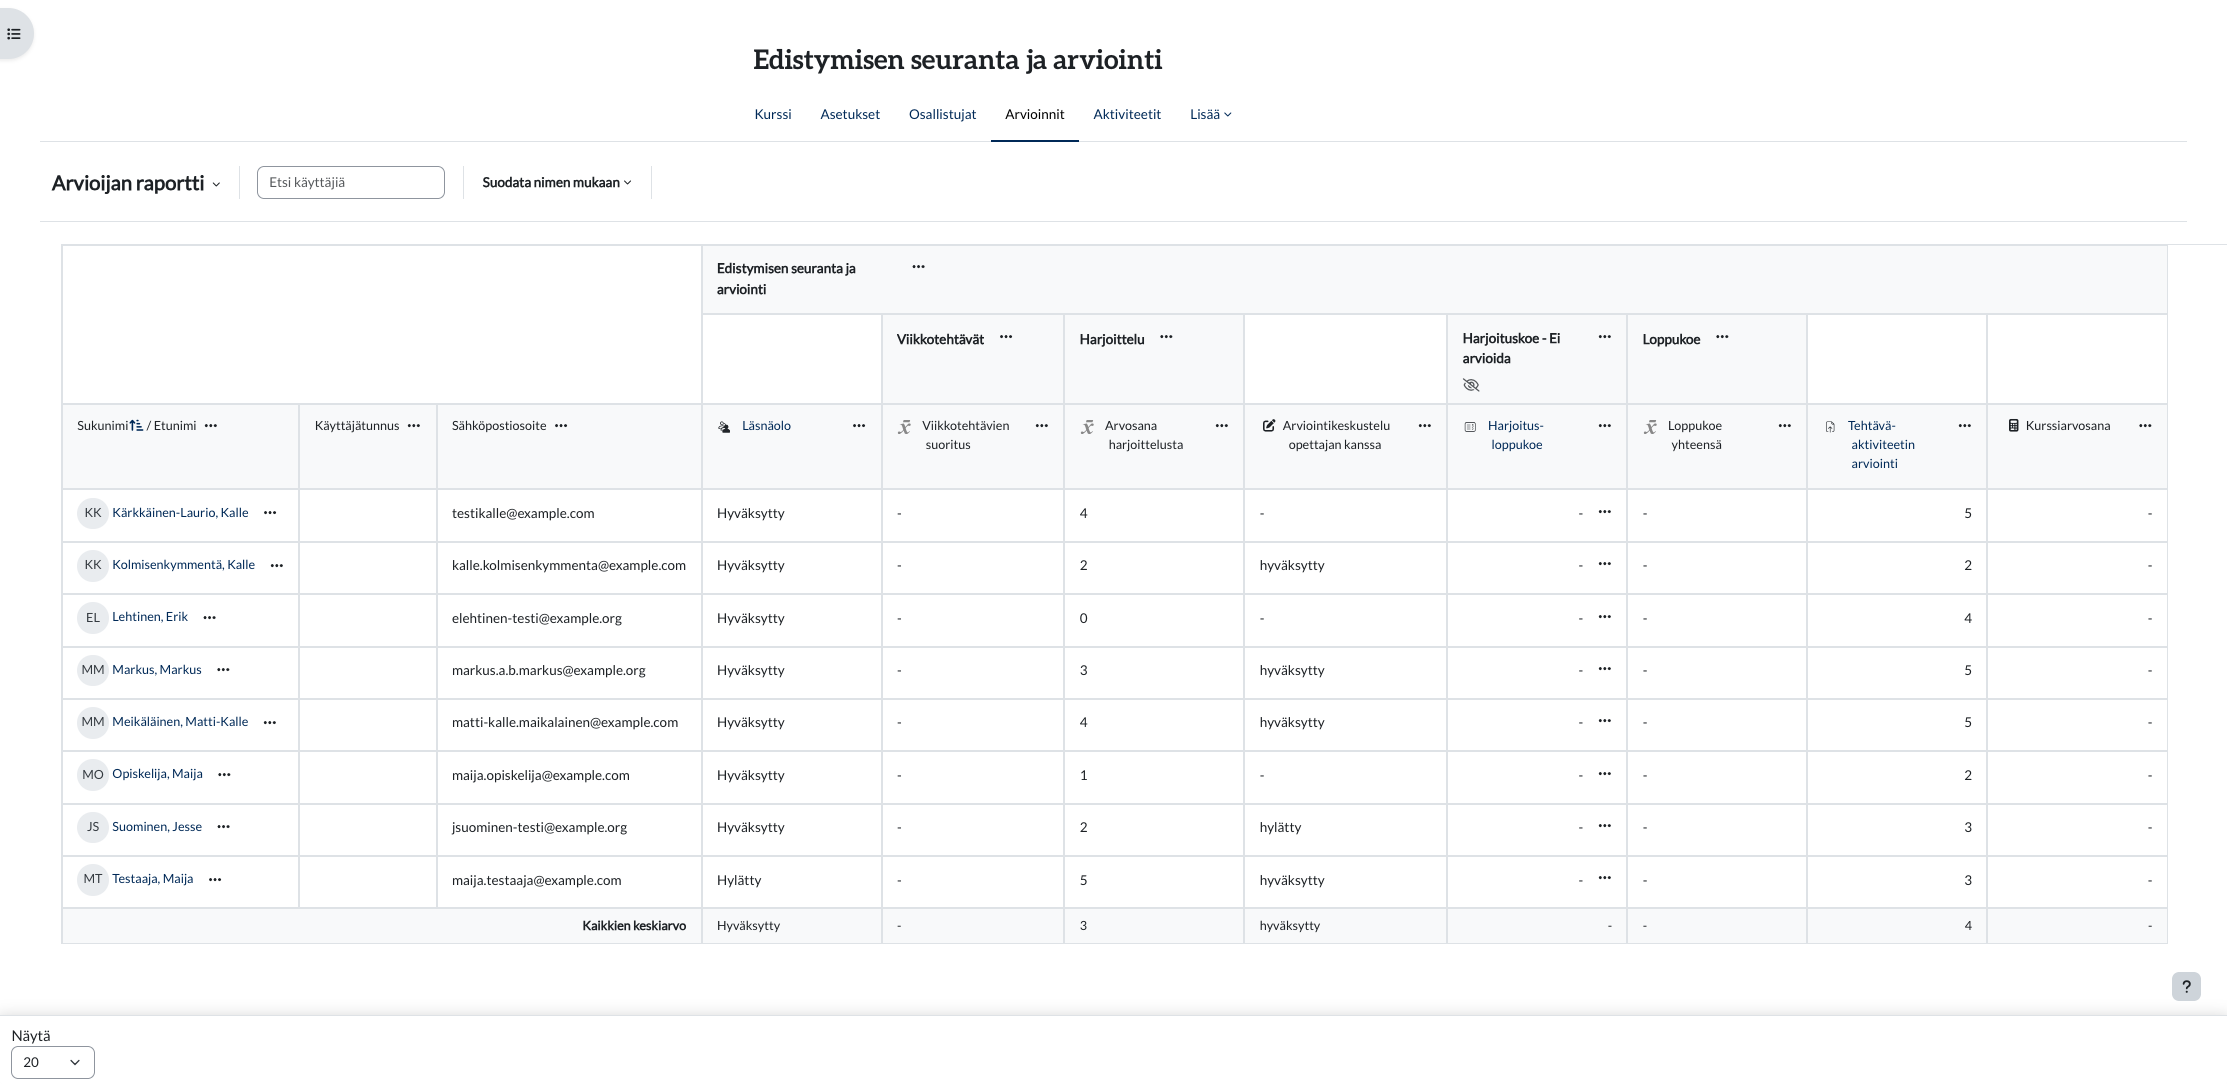Open the course index drawer icon
2227x1084 pixels.
pos(14,34)
